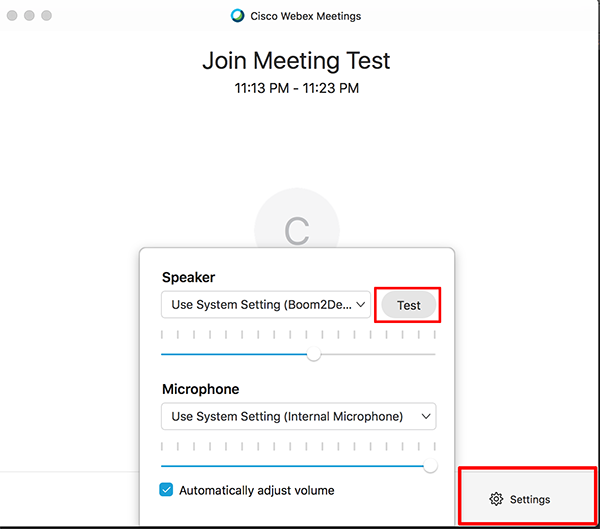Click the chevron arrow on the Speaker selector
This screenshot has height=529, width=600.
pyautogui.click(x=362, y=305)
